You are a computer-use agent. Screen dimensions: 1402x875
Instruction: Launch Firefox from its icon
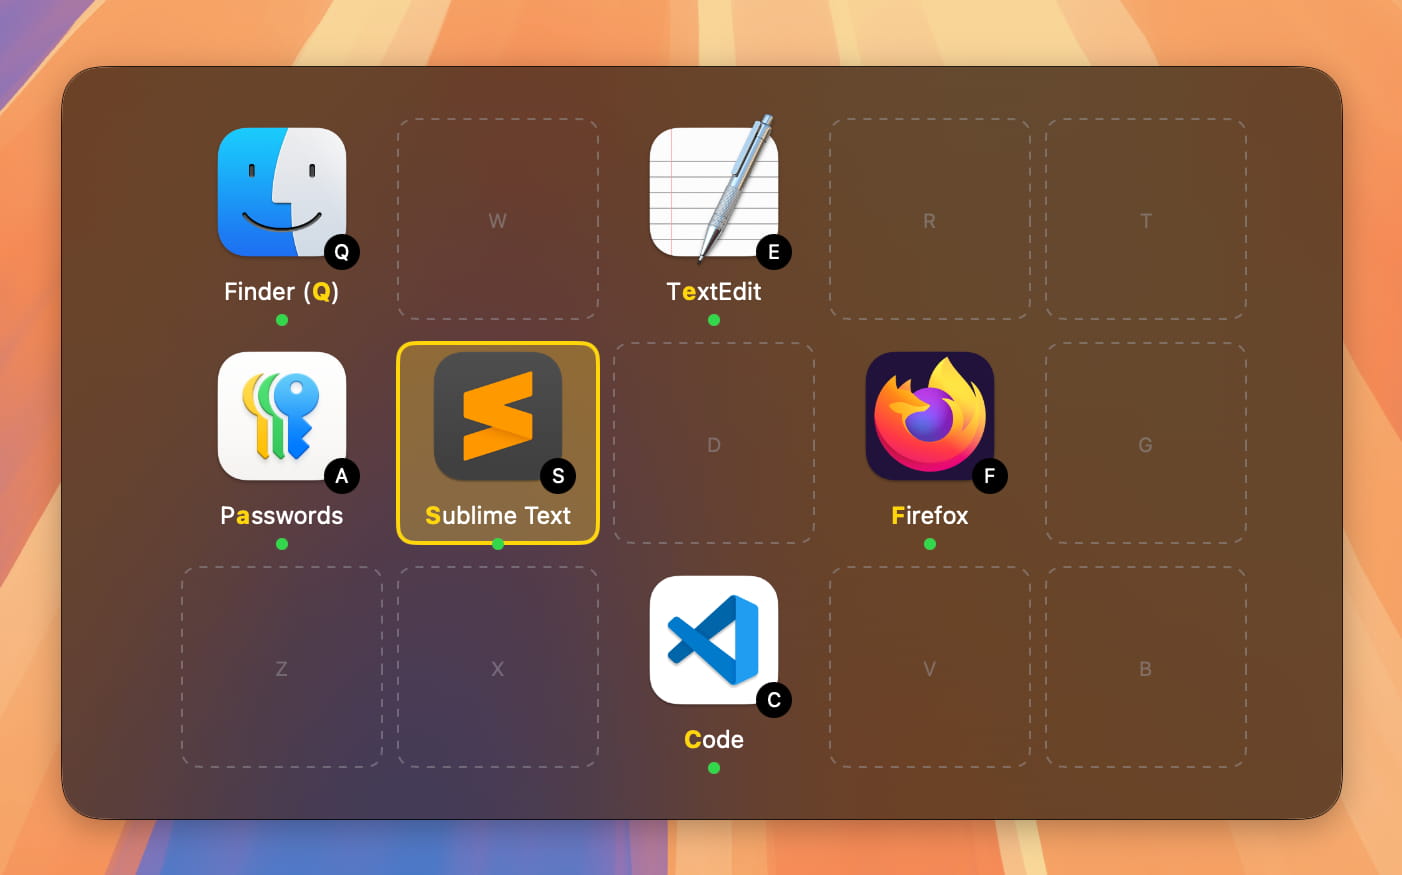point(929,416)
